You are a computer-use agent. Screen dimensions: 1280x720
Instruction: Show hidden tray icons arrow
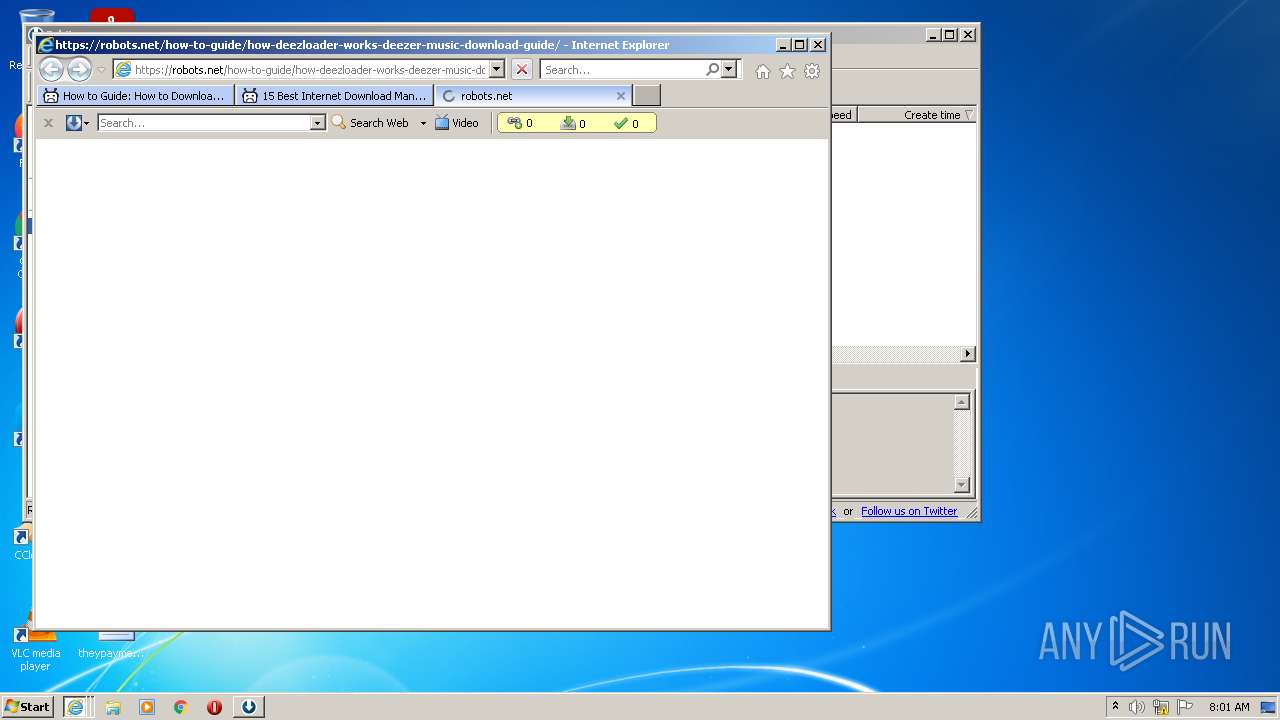point(1115,706)
